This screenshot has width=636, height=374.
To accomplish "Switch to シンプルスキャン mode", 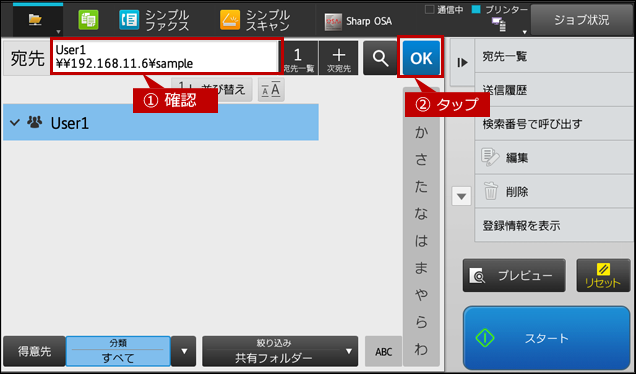I will 255,20.
